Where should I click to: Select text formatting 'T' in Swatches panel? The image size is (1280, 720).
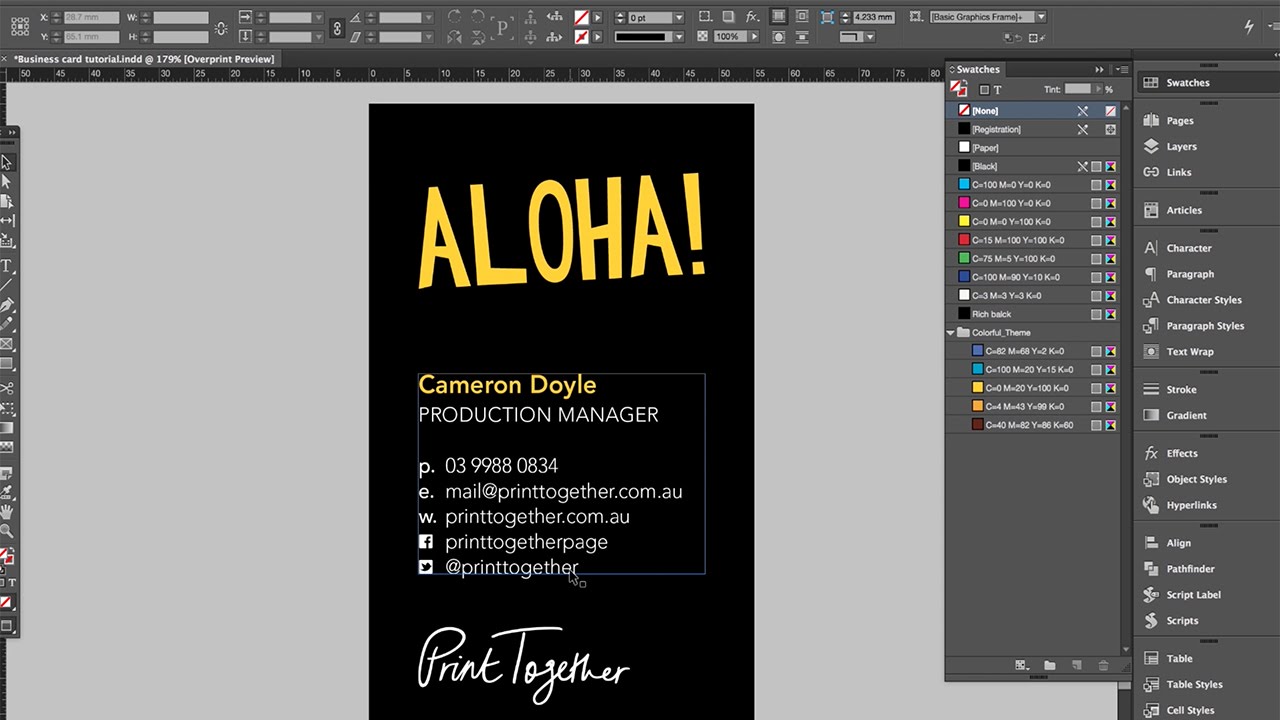(x=997, y=90)
